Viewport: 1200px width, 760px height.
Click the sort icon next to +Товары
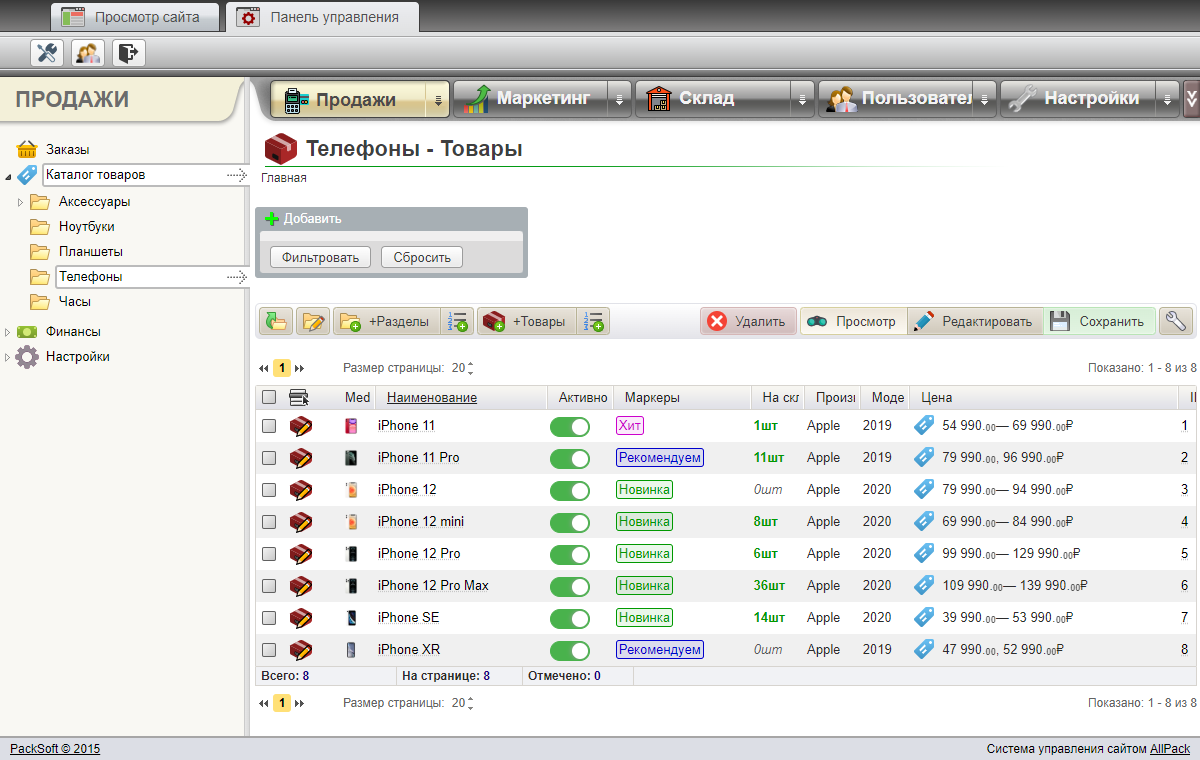(594, 321)
